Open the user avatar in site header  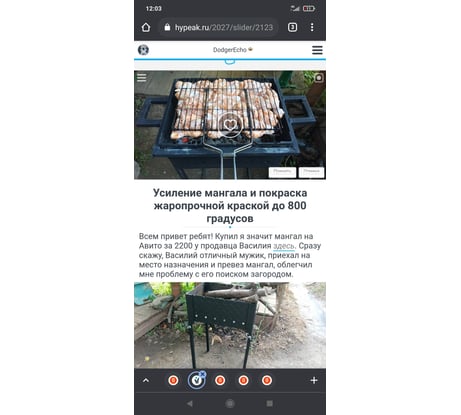[143, 50]
